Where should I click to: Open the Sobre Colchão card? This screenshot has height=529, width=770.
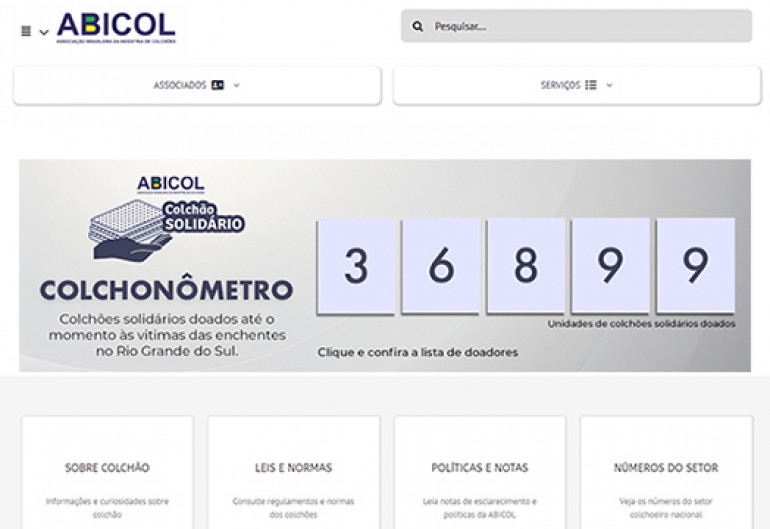(x=107, y=468)
